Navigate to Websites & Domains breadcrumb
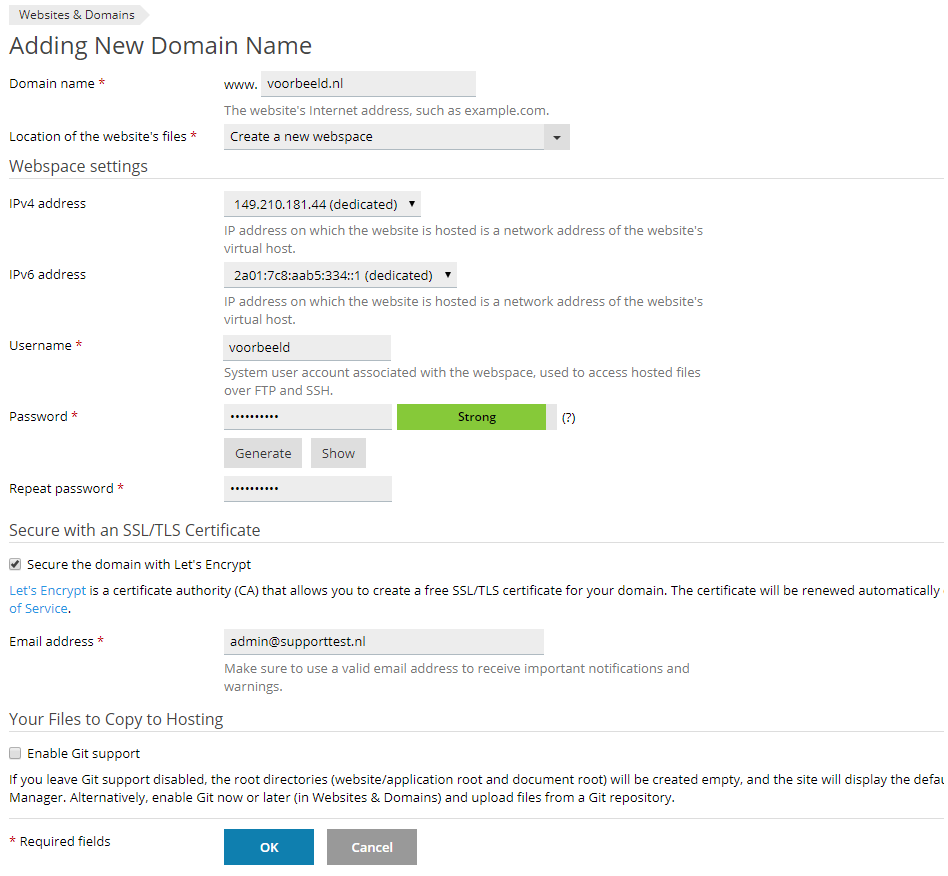This screenshot has height=876, width=948. [x=76, y=14]
